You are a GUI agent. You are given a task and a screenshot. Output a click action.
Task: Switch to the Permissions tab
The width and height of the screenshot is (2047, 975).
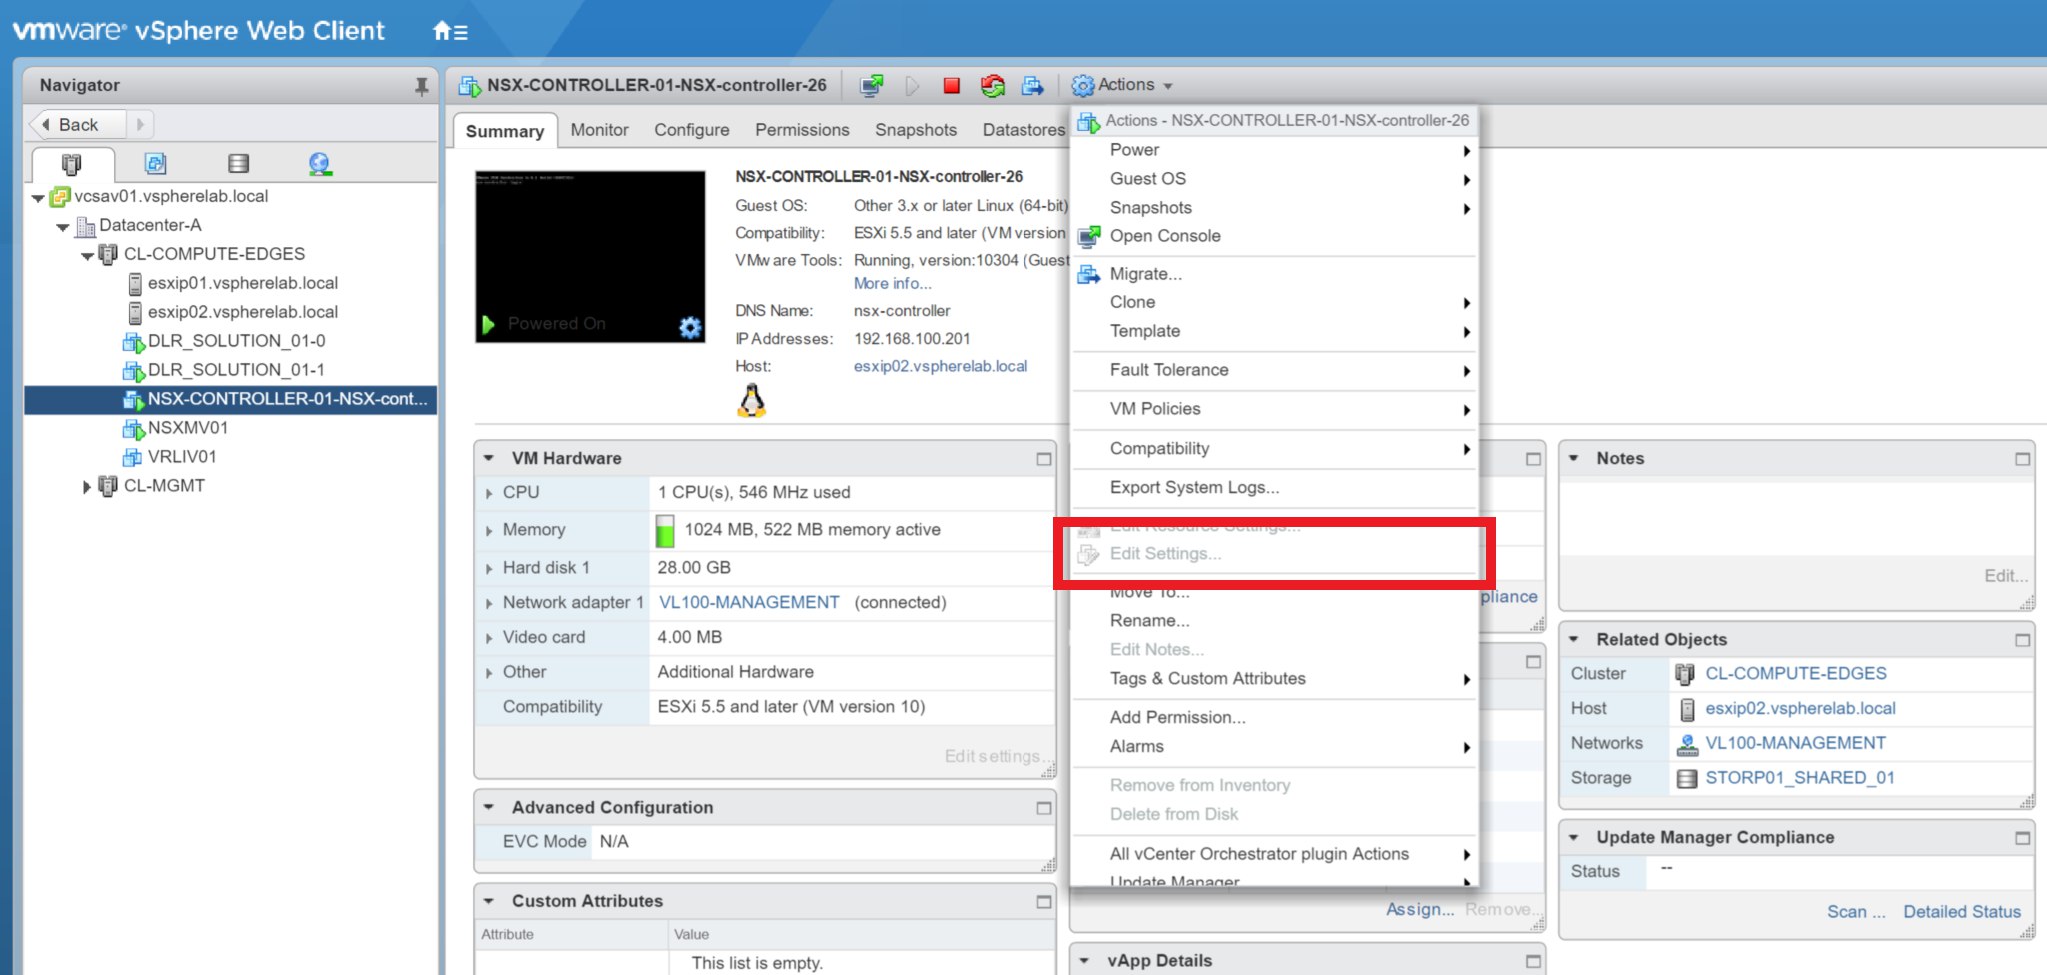[802, 130]
